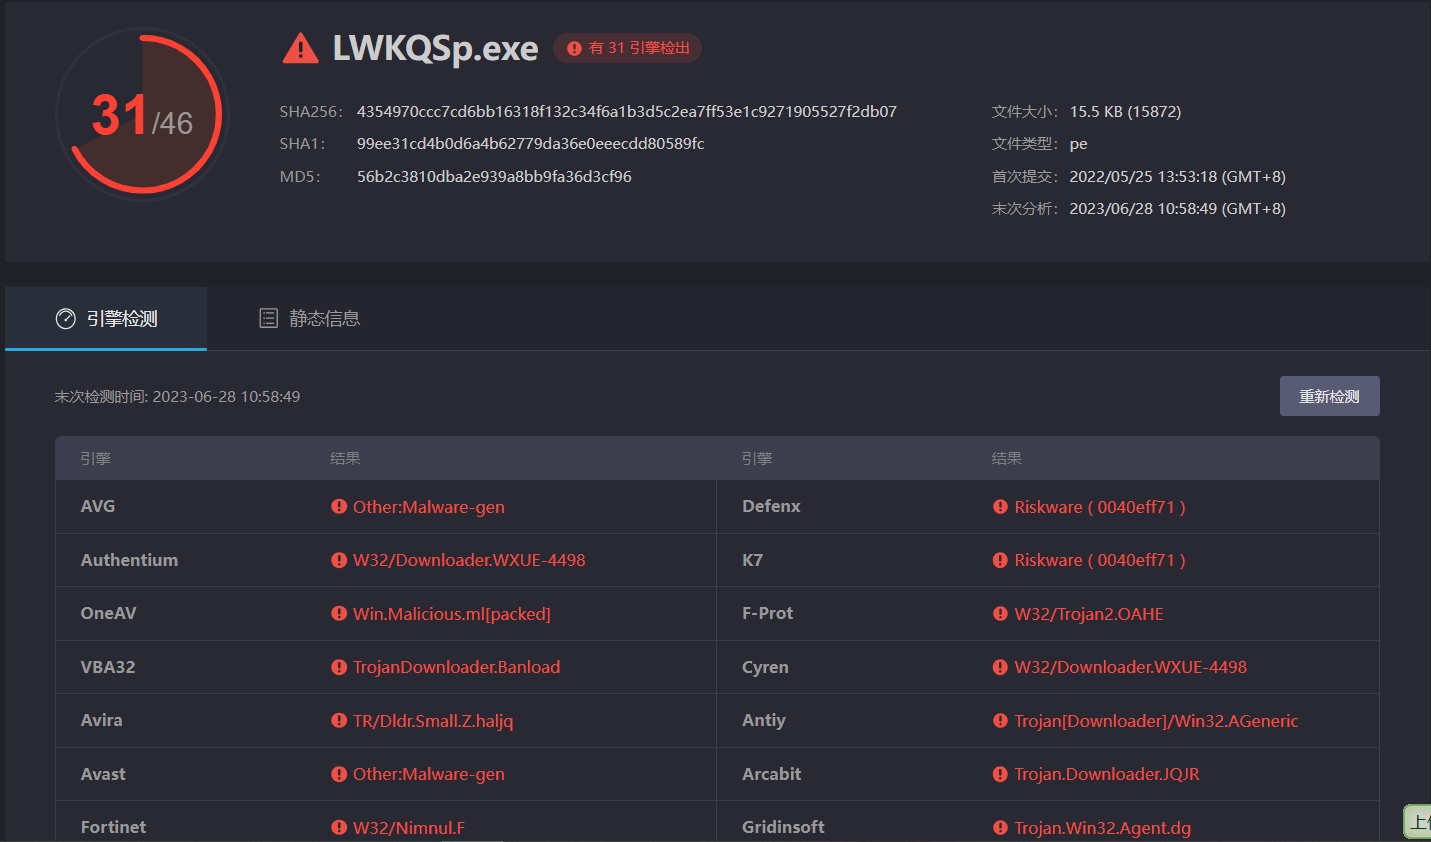The width and height of the screenshot is (1431, 842).
Task: Click the TR/Dldr.Small.Z.haljq Avira result
Action: 432,721
